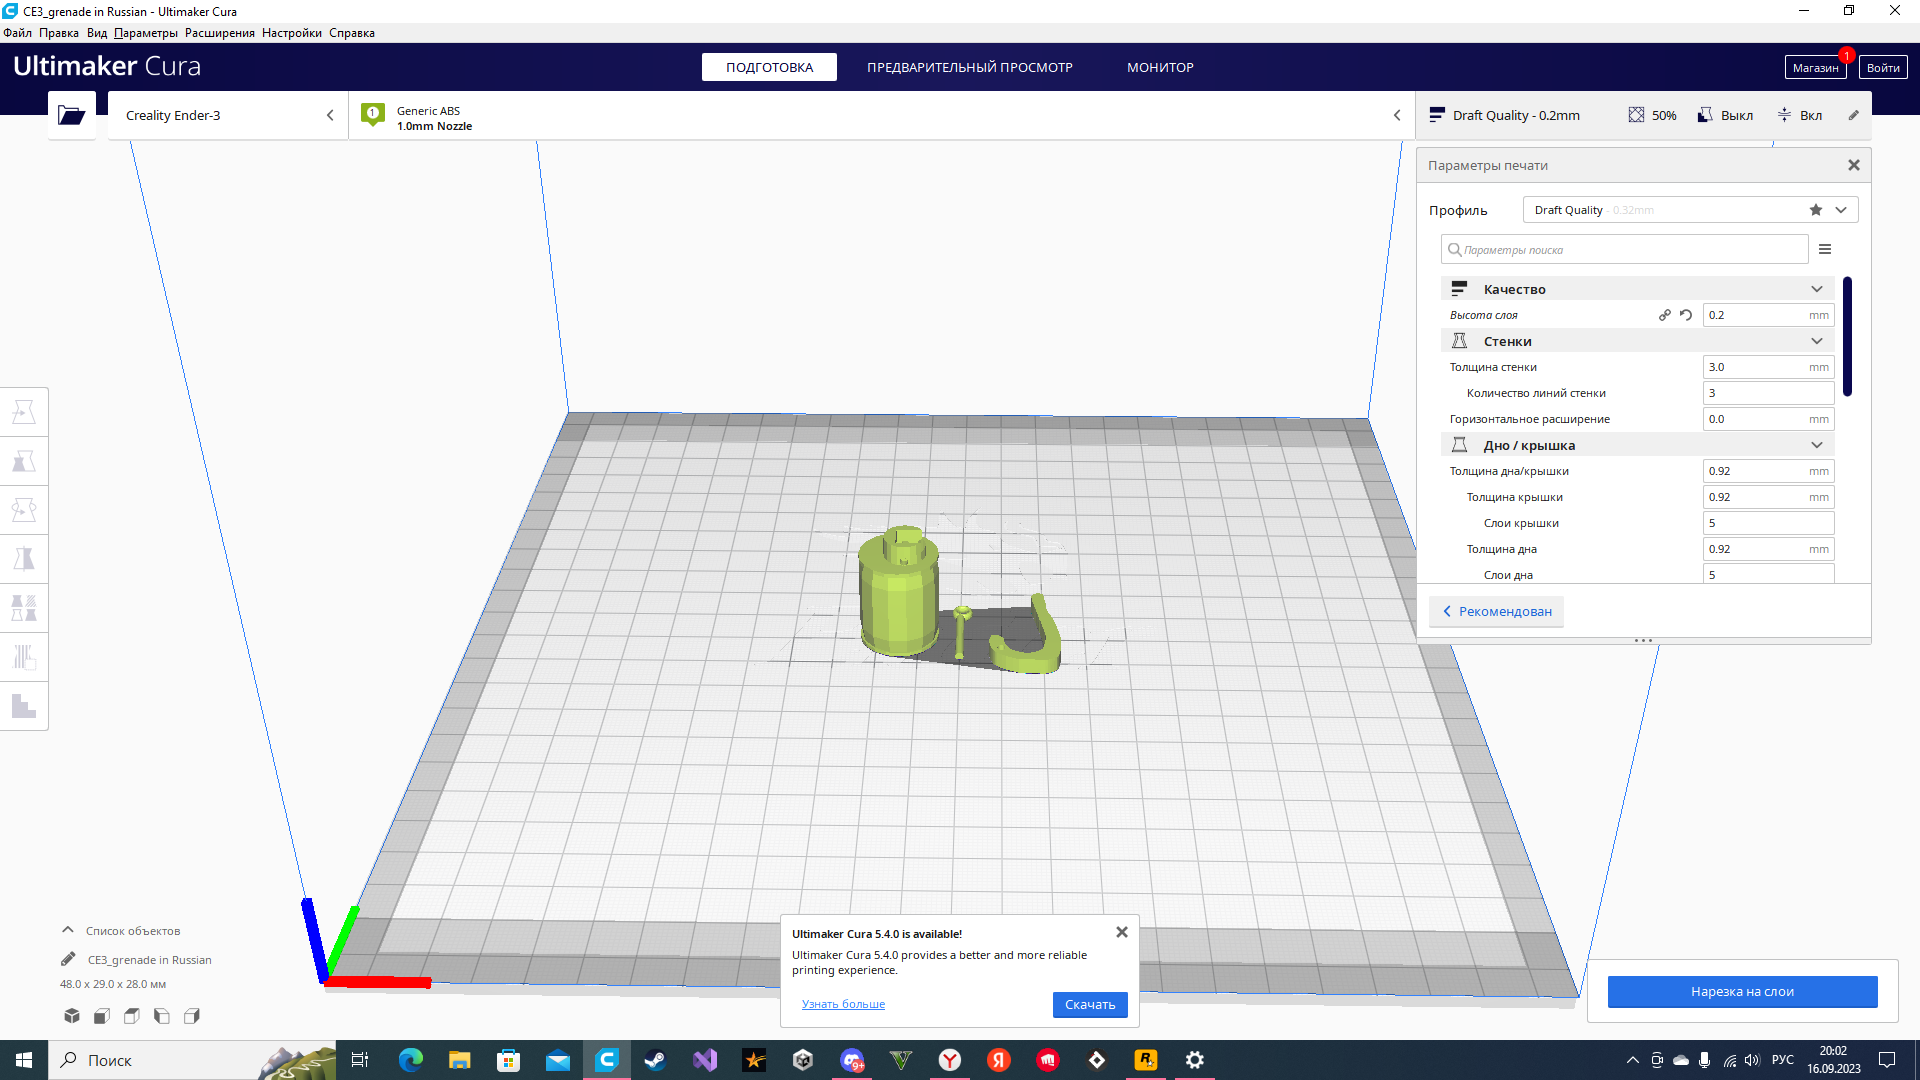This screenshot has height=1080, width=1920.
Task: Click the pencil edit icon in print settings bar
Action: [1853, 115]
